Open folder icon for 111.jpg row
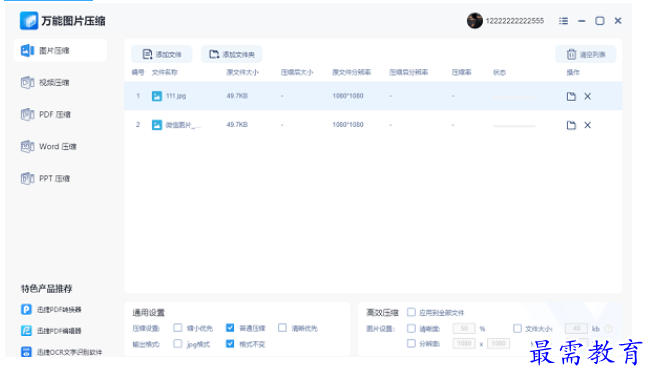This screenshot has width=651, height=384. [571, 96]
